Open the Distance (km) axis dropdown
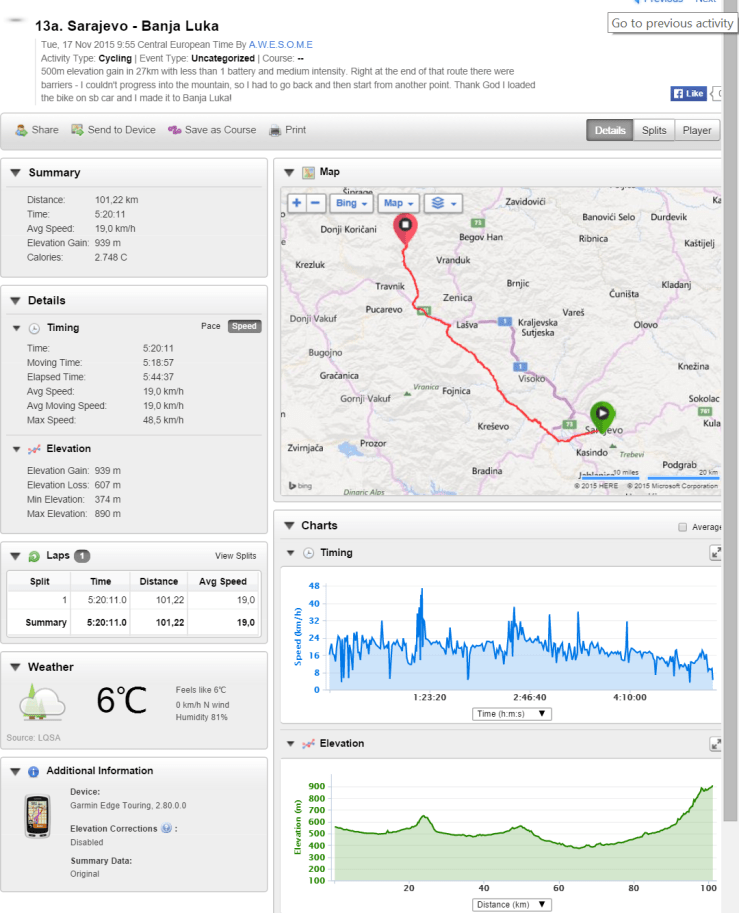 point(512,904)
